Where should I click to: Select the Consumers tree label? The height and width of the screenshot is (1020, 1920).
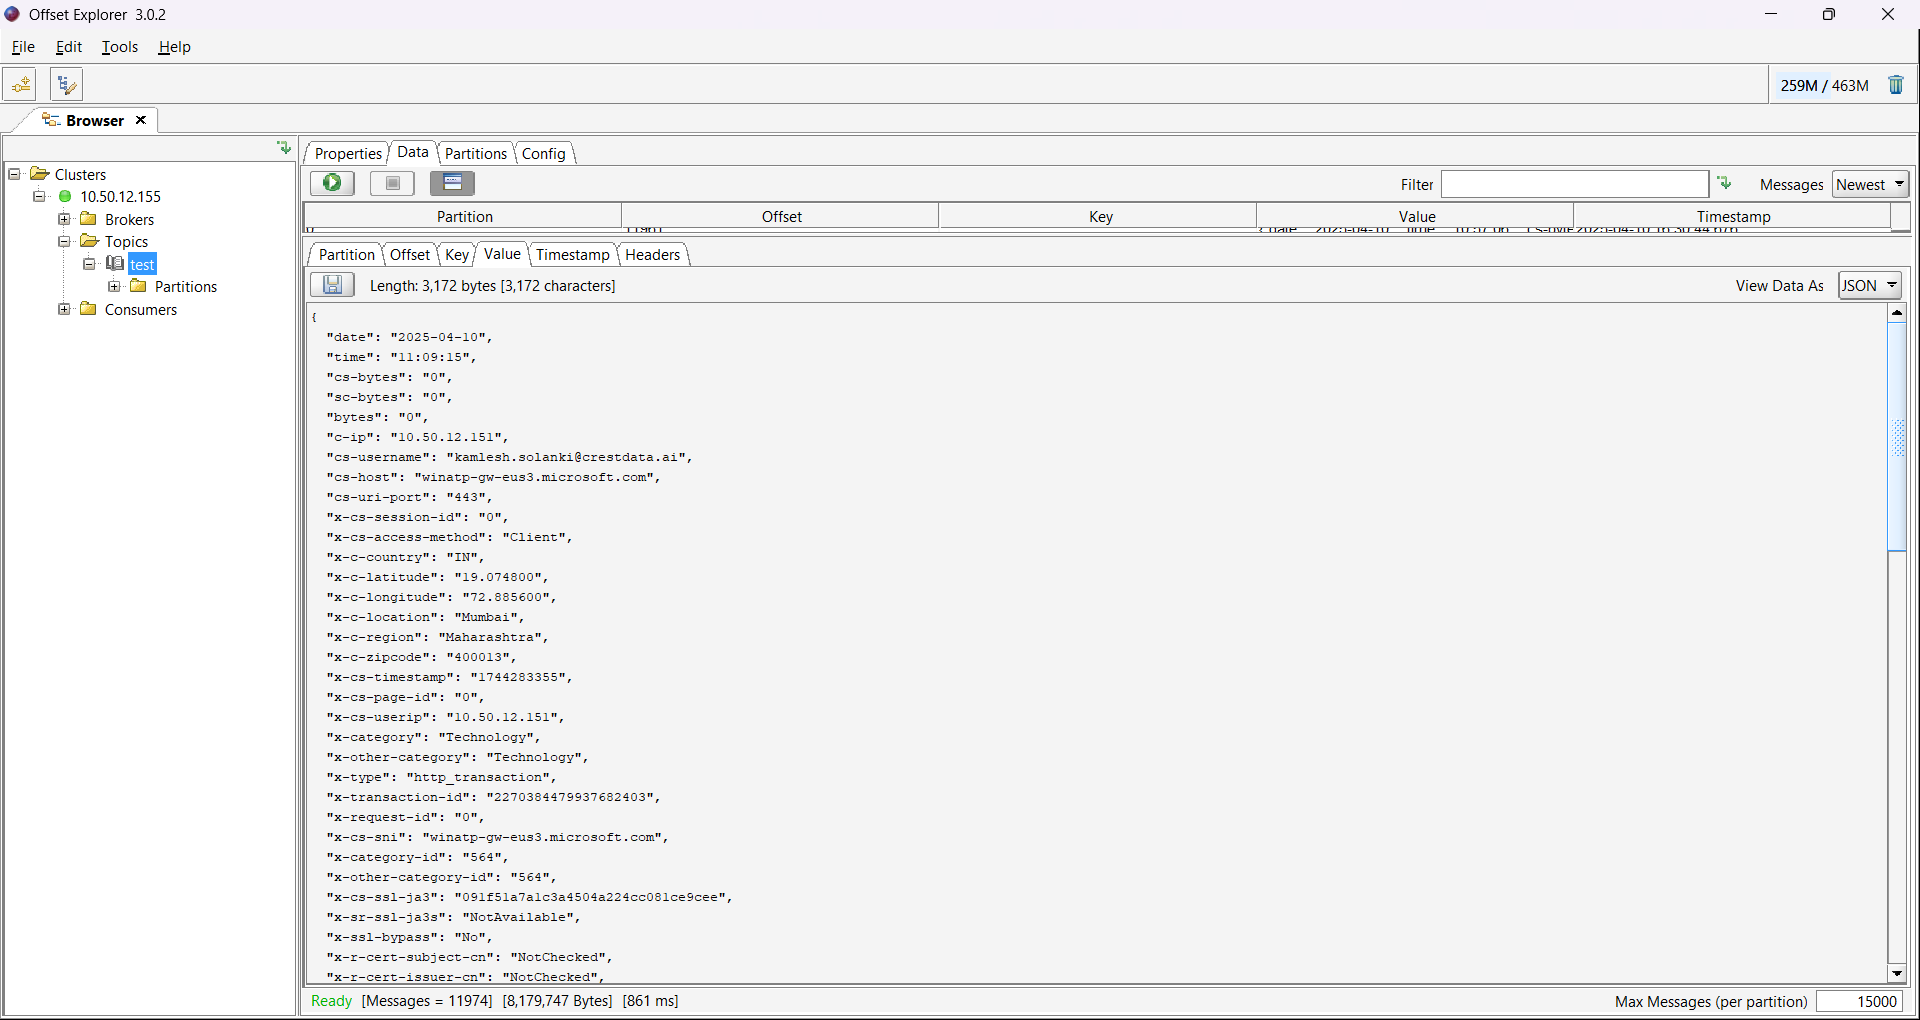pyautogui.click(x=141, y=309)
